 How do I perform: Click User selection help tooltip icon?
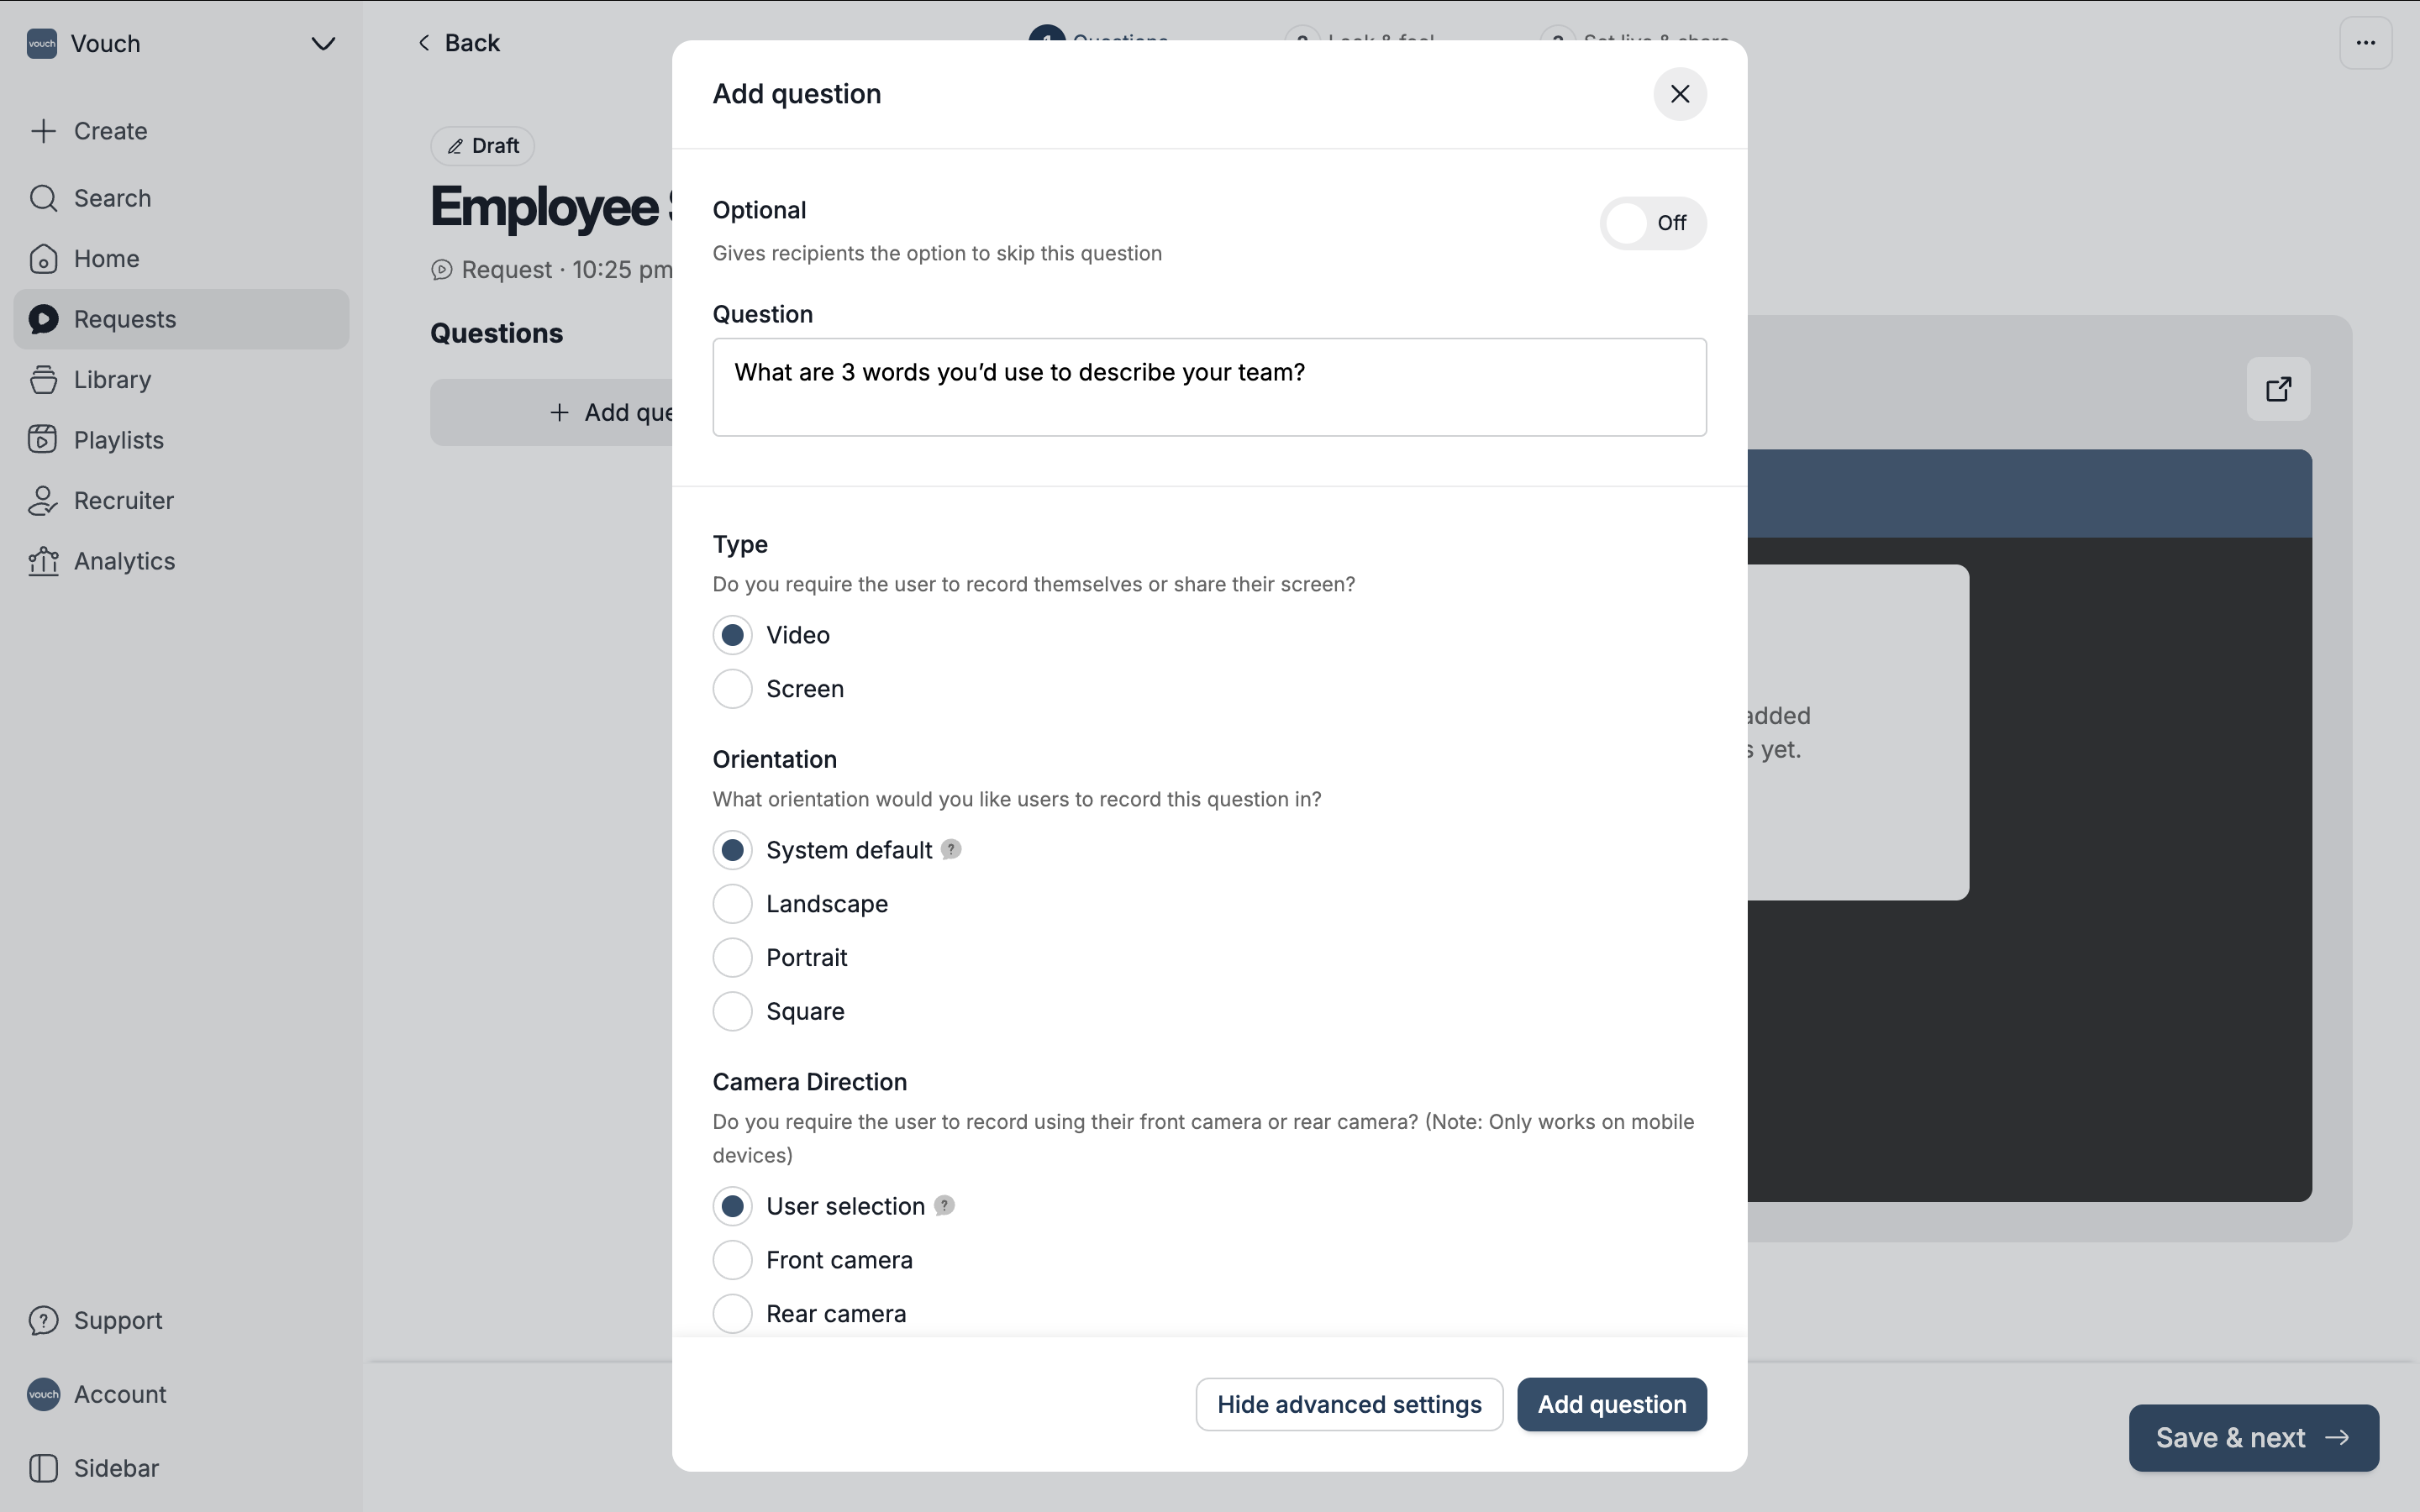tap(944, 1205)
